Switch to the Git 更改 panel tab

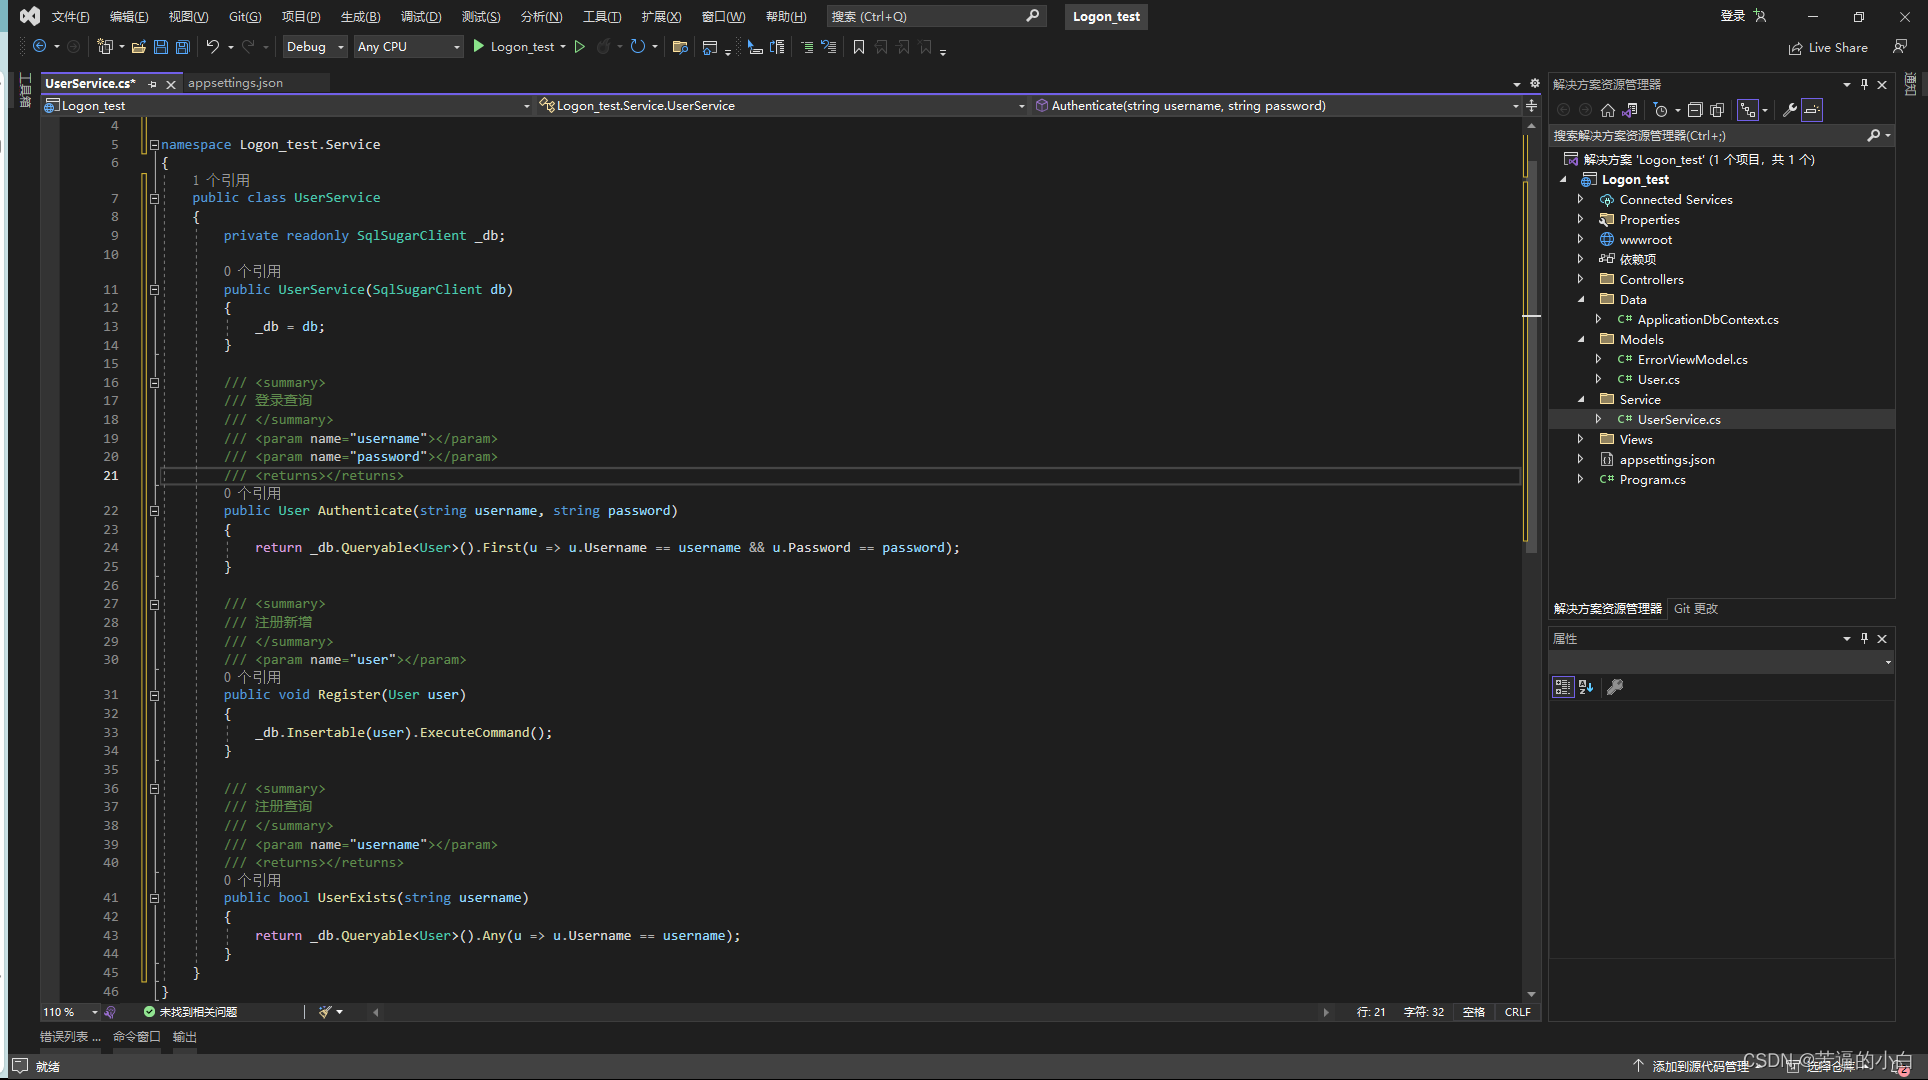[1695, 608]
